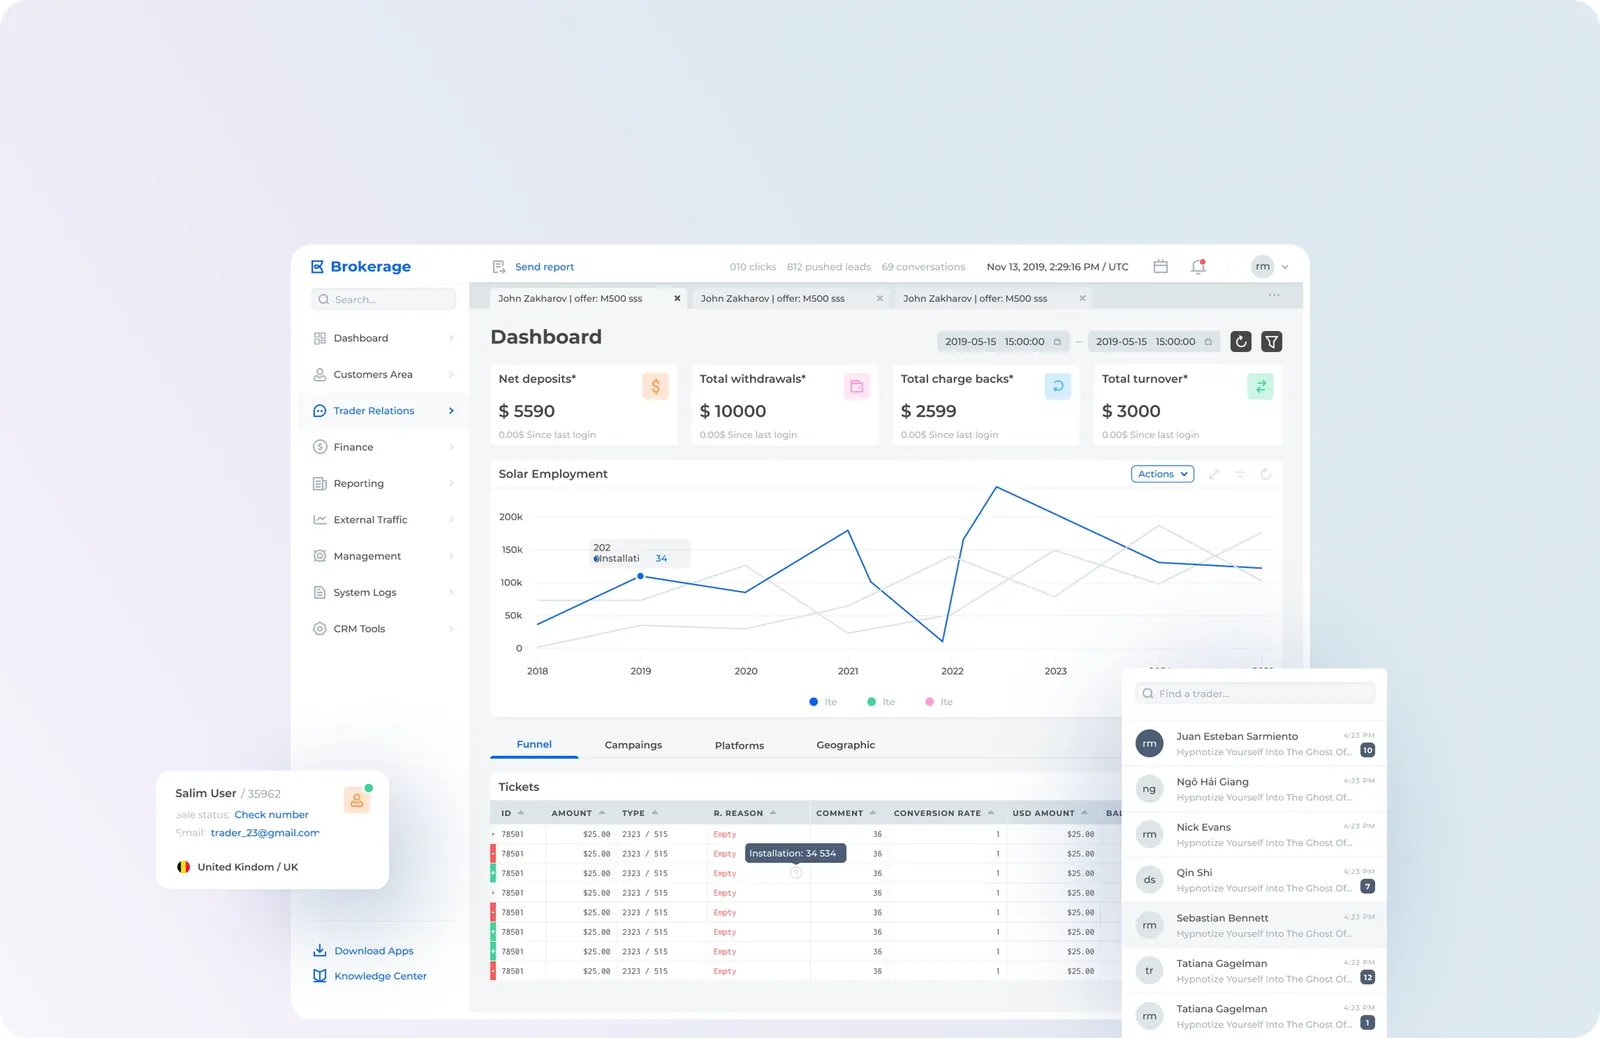1600x1038 pixels.
Task: Open the Download Apps link
Action: (363, 951)
